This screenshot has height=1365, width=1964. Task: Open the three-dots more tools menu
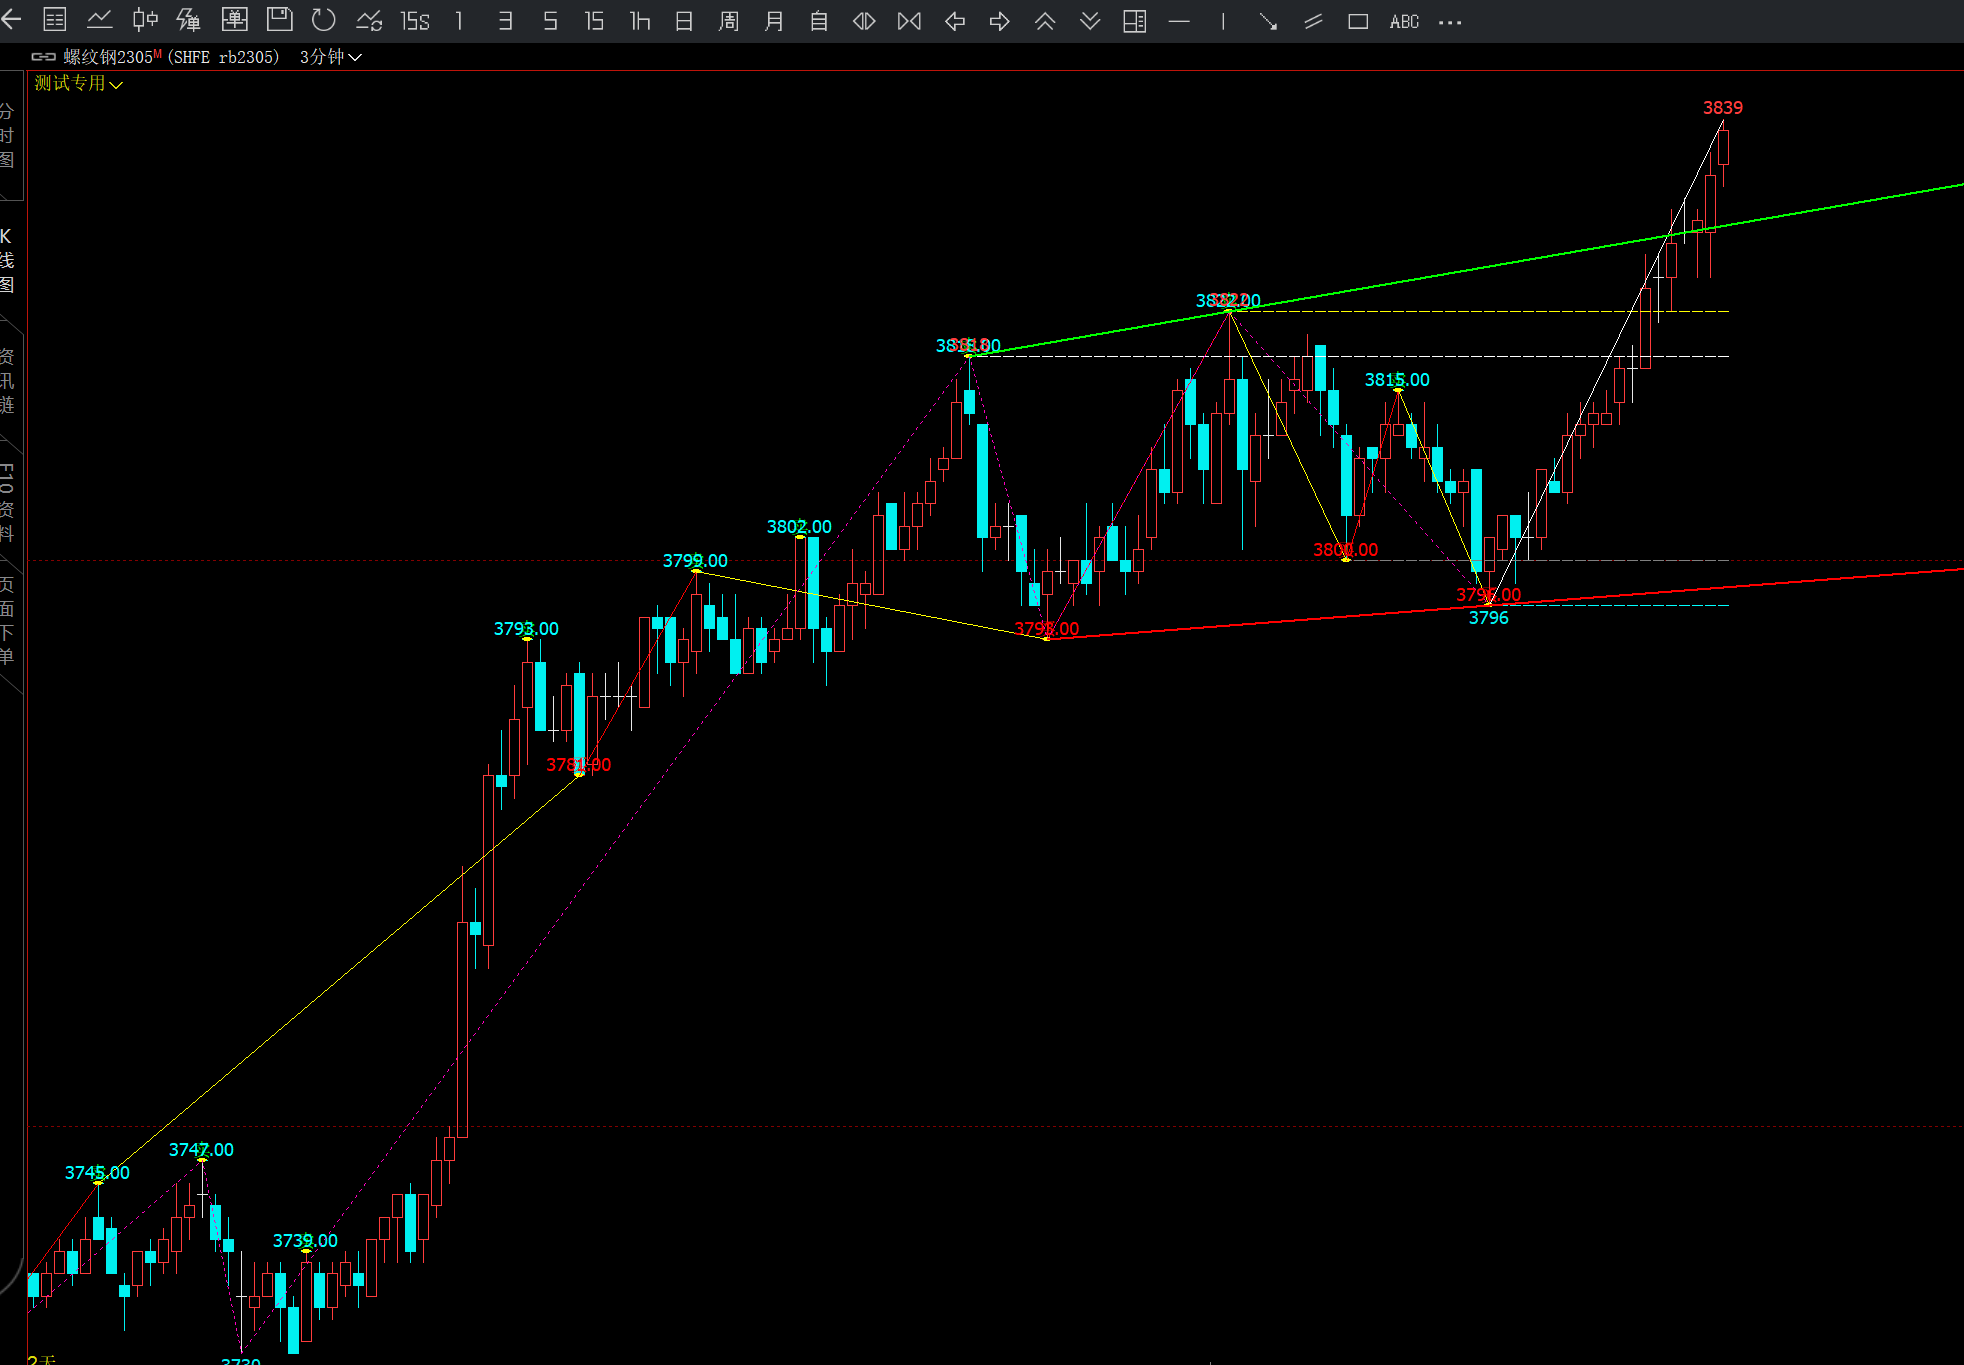1450,21
